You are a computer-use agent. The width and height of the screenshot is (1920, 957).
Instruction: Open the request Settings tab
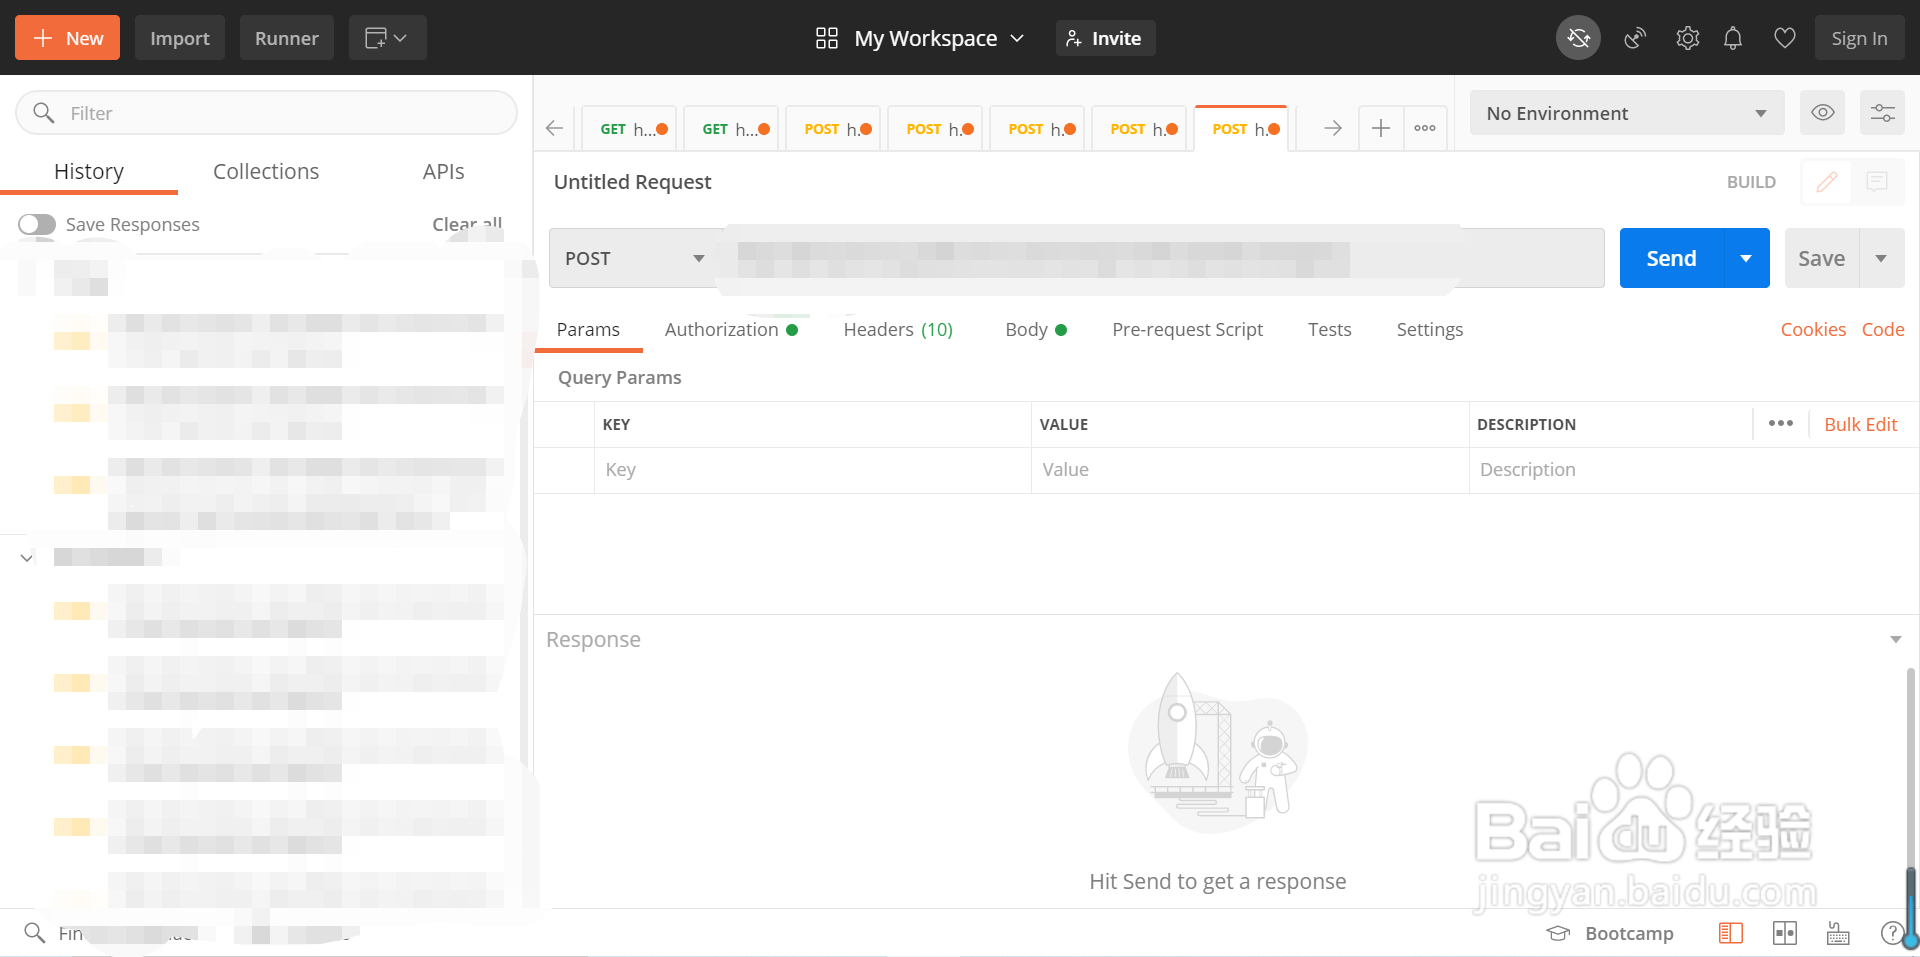(1429, 329)
